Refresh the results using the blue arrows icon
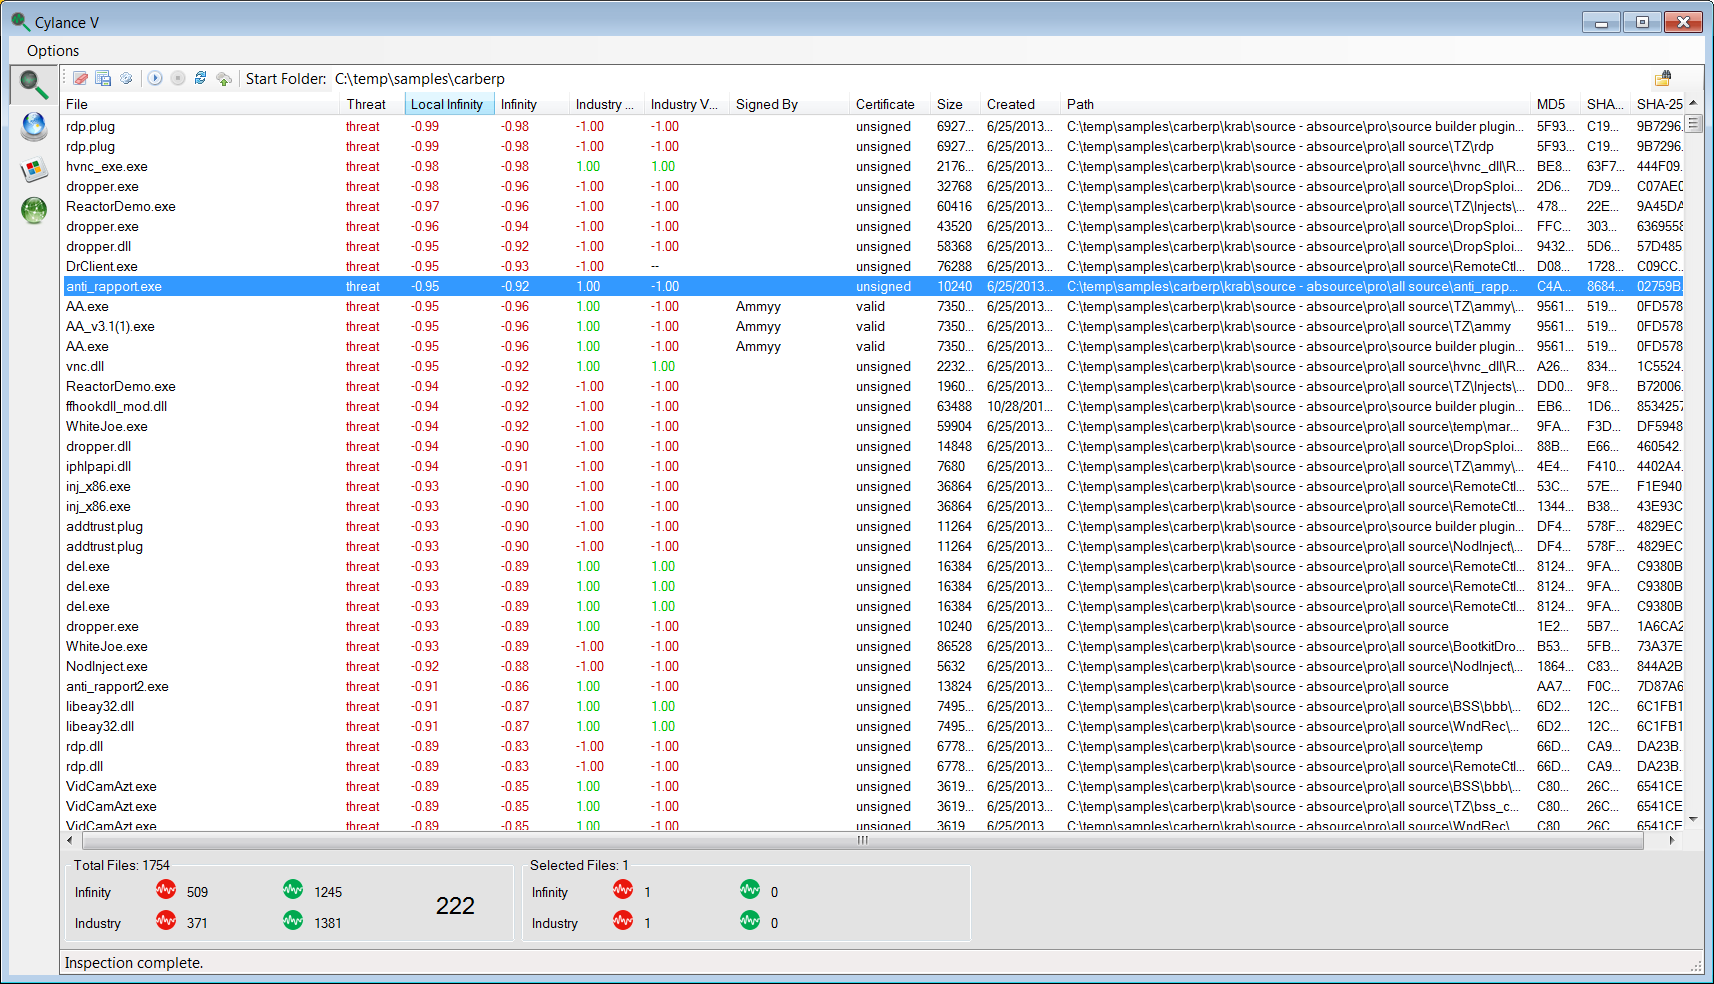This screenshot has width=1714, height=984. tap(200, 78)
